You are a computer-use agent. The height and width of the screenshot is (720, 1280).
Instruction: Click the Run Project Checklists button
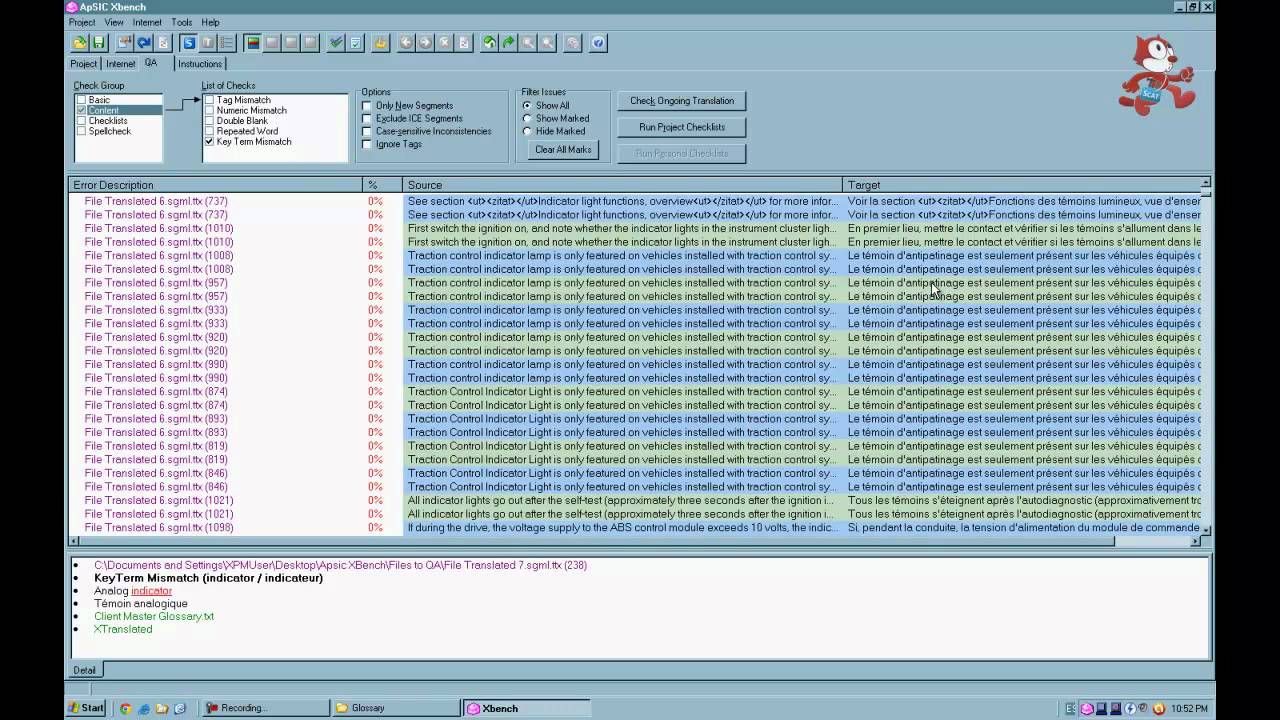coord(682,127)
